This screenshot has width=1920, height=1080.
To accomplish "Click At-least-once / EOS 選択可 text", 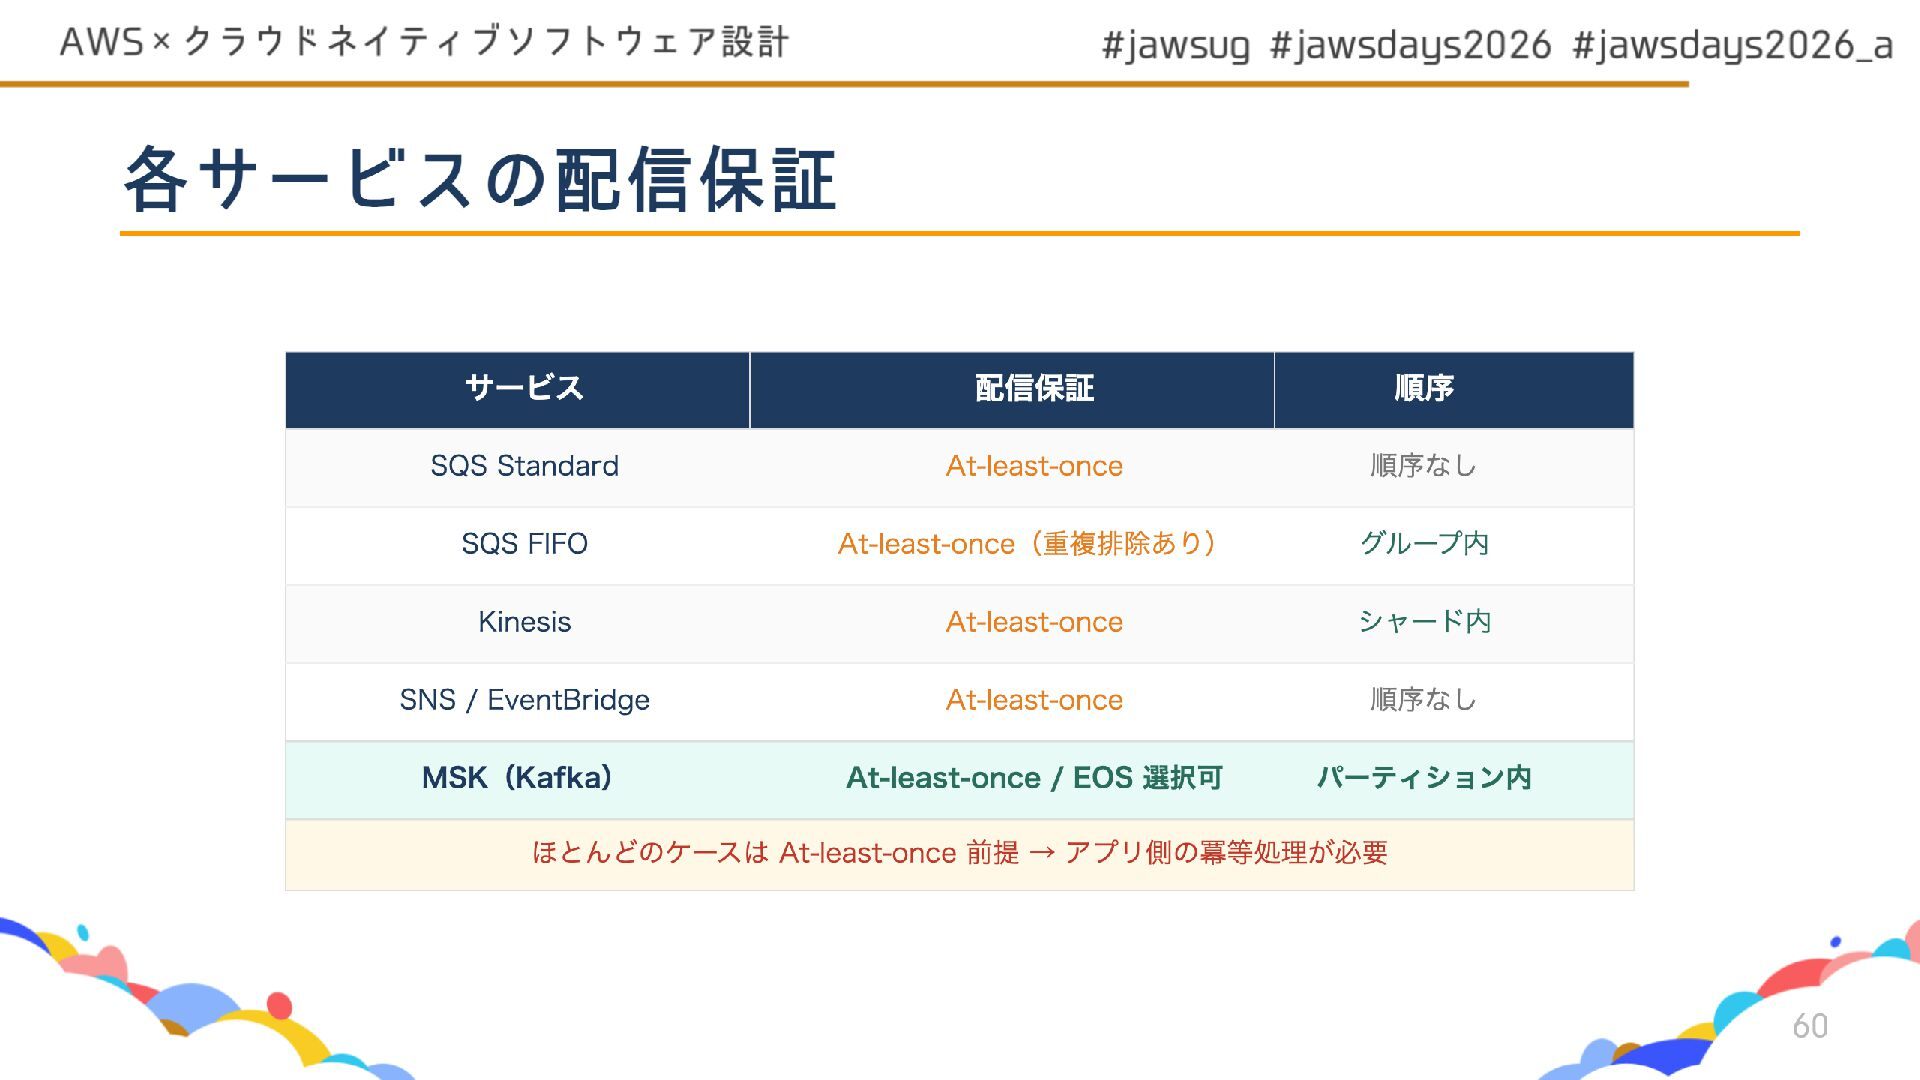I will pos(1034,778).
